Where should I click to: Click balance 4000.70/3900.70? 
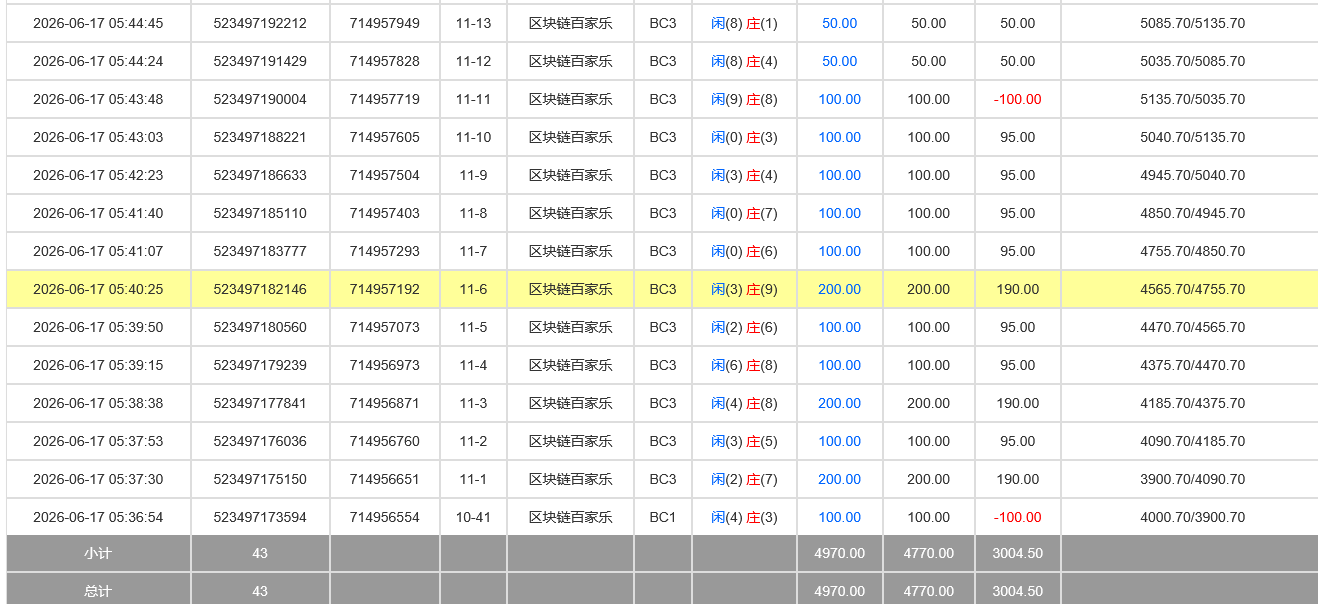pos(1193,517)
